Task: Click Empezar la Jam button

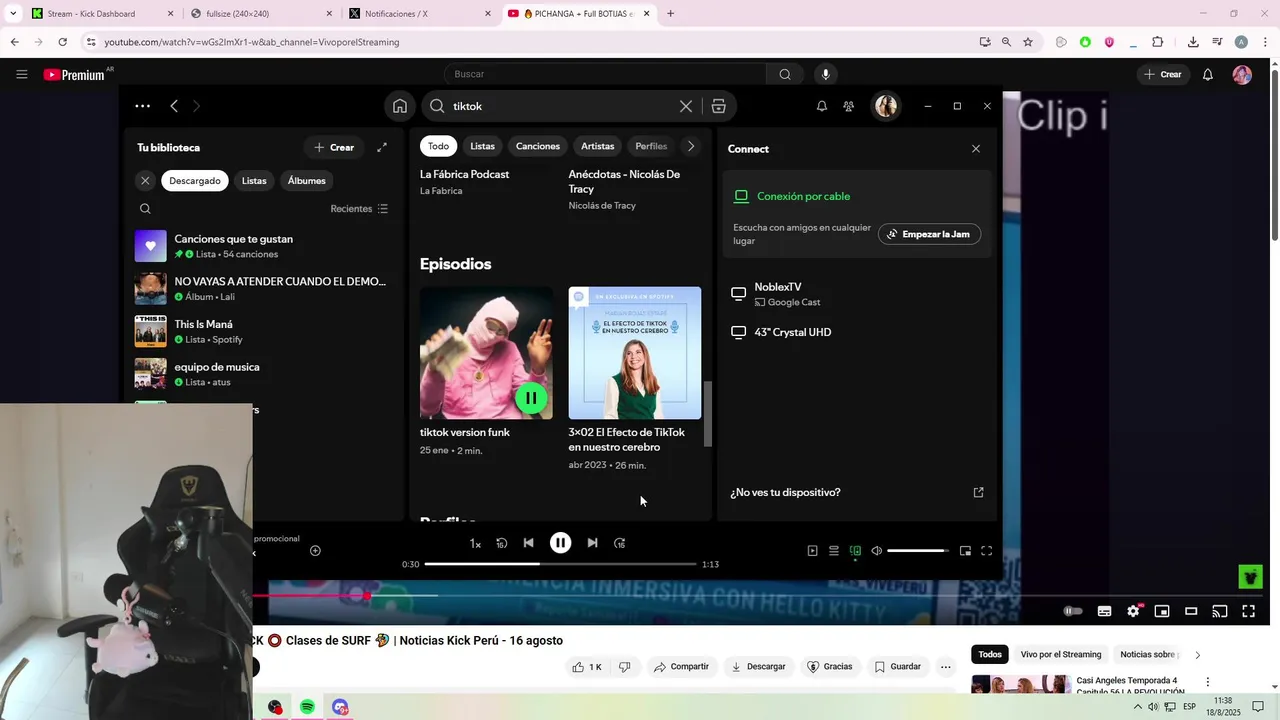Action: 930,234
